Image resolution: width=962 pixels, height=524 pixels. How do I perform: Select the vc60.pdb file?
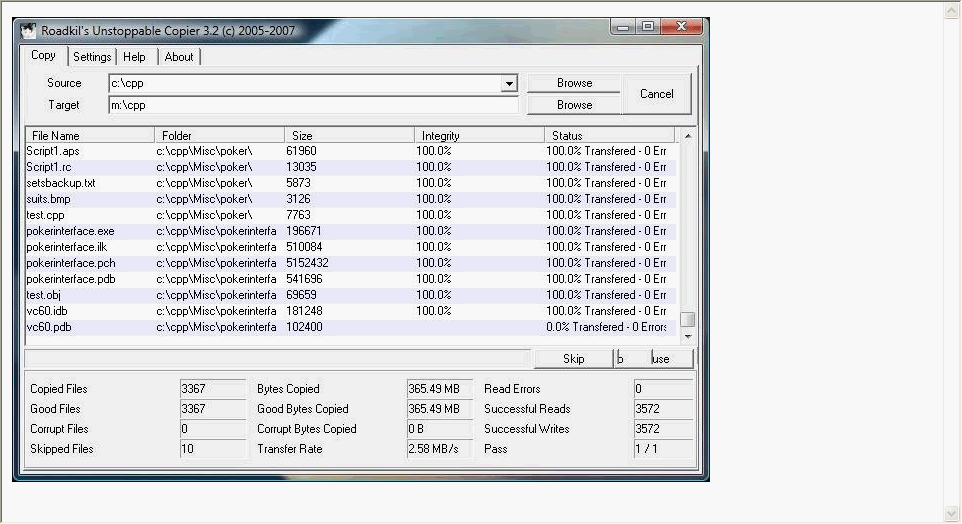(x=351, y=327)
